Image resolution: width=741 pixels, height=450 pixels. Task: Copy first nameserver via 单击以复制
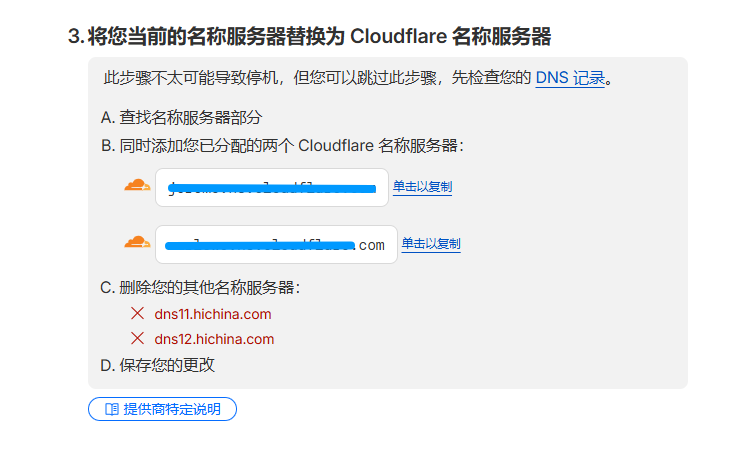click(x=422, y=187)
